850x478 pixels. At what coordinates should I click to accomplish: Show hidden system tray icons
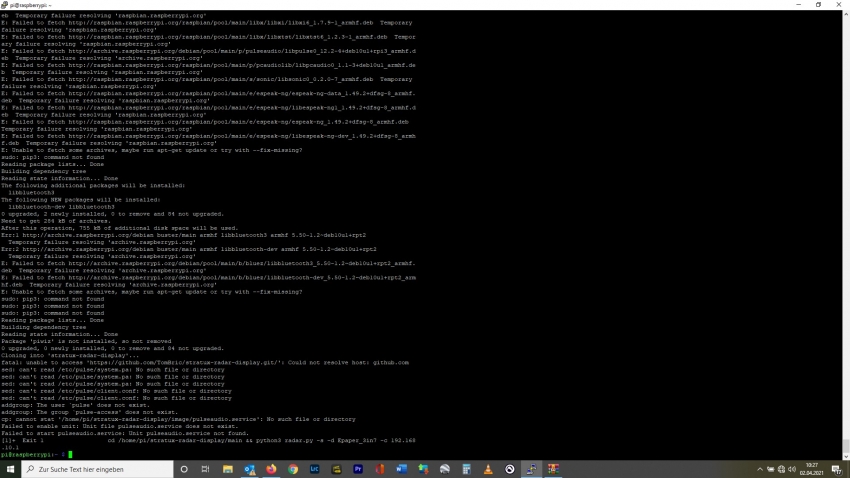759,469
